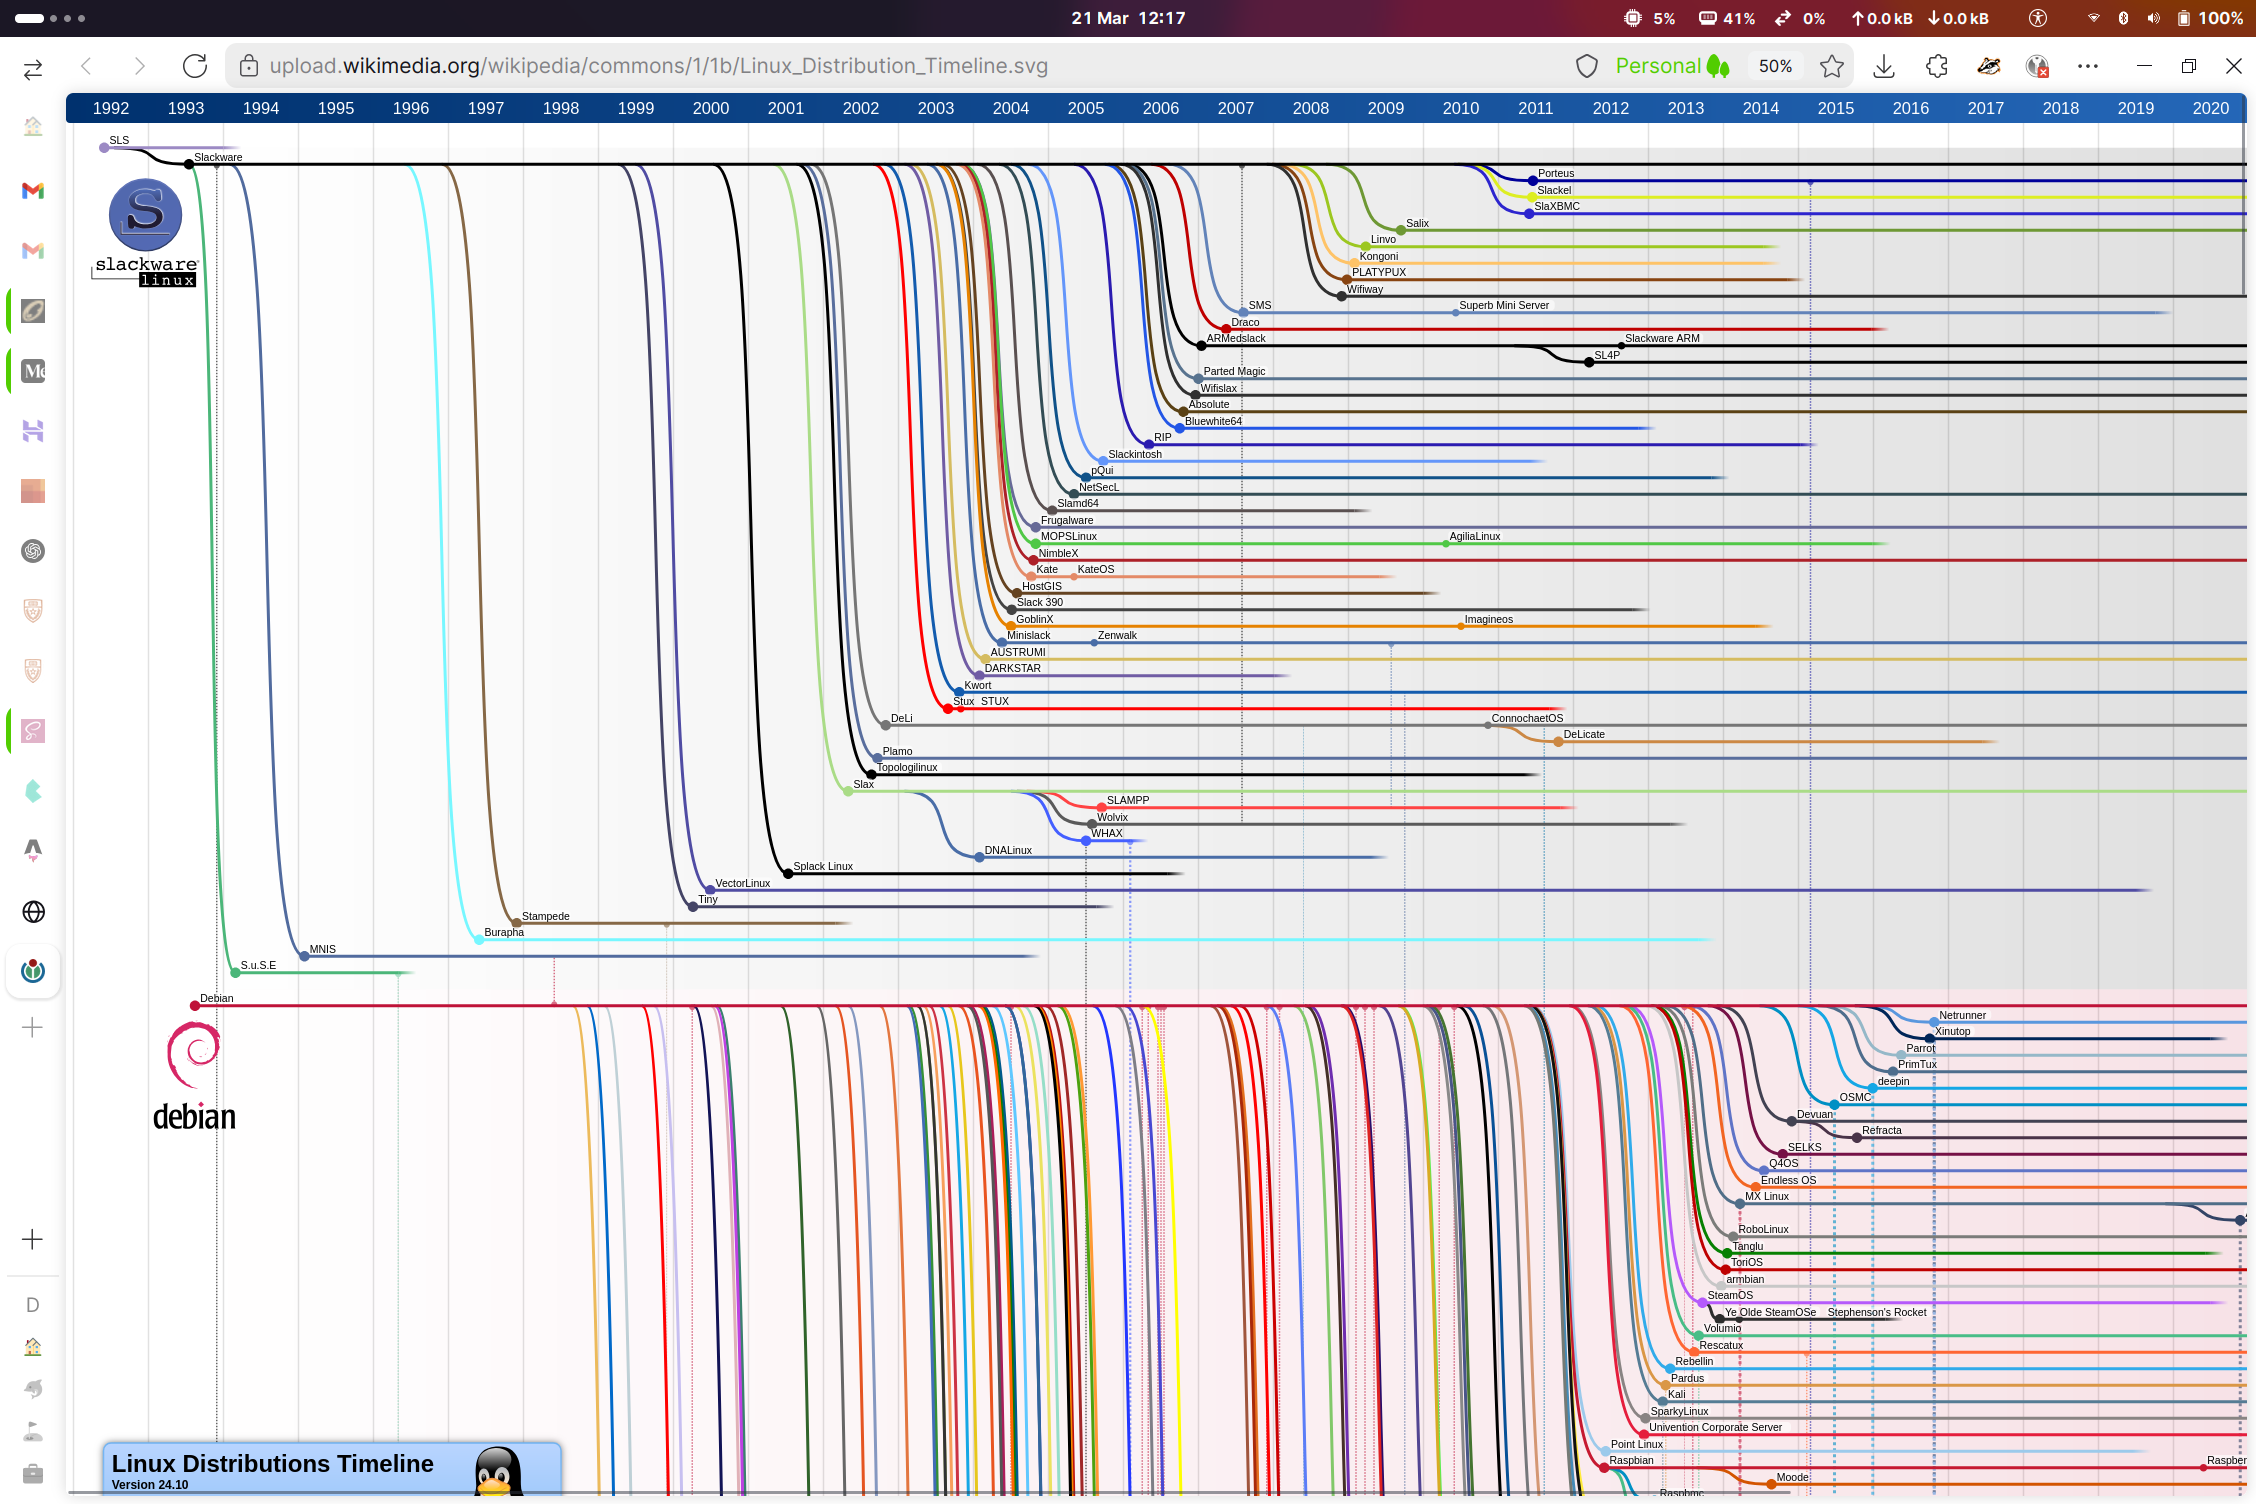Switch to the purple H-logo tab
Screen dimensions: 2256x1504
coord(33,431)
